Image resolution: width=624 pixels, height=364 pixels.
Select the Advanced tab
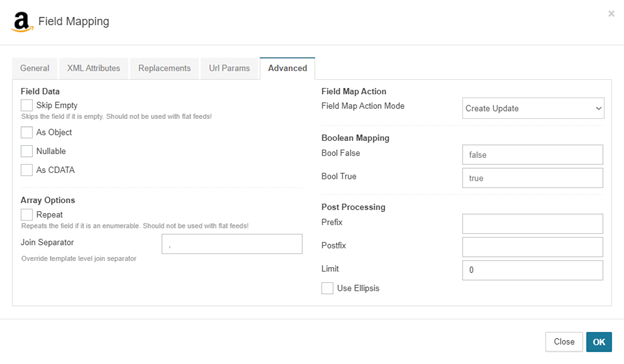(x=287, y=68)
